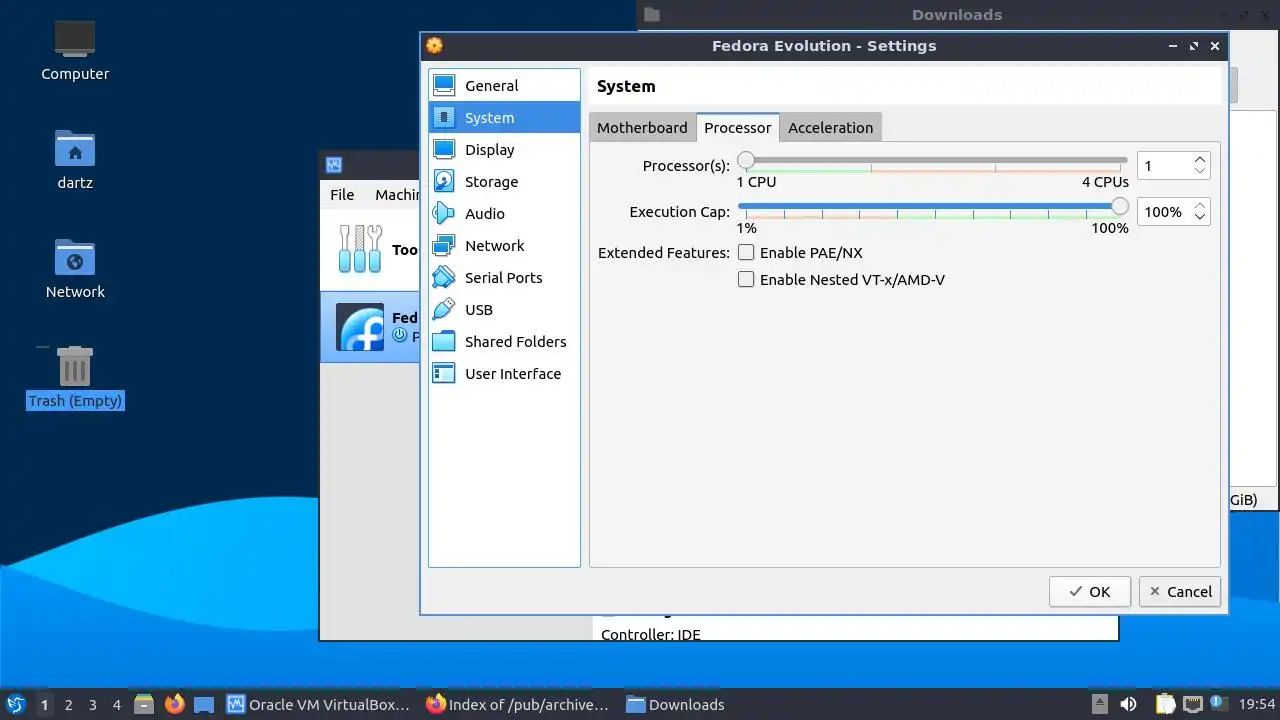
Task: Switch to Firefox Index of /pub/archive window
Action: click(517, 704)
